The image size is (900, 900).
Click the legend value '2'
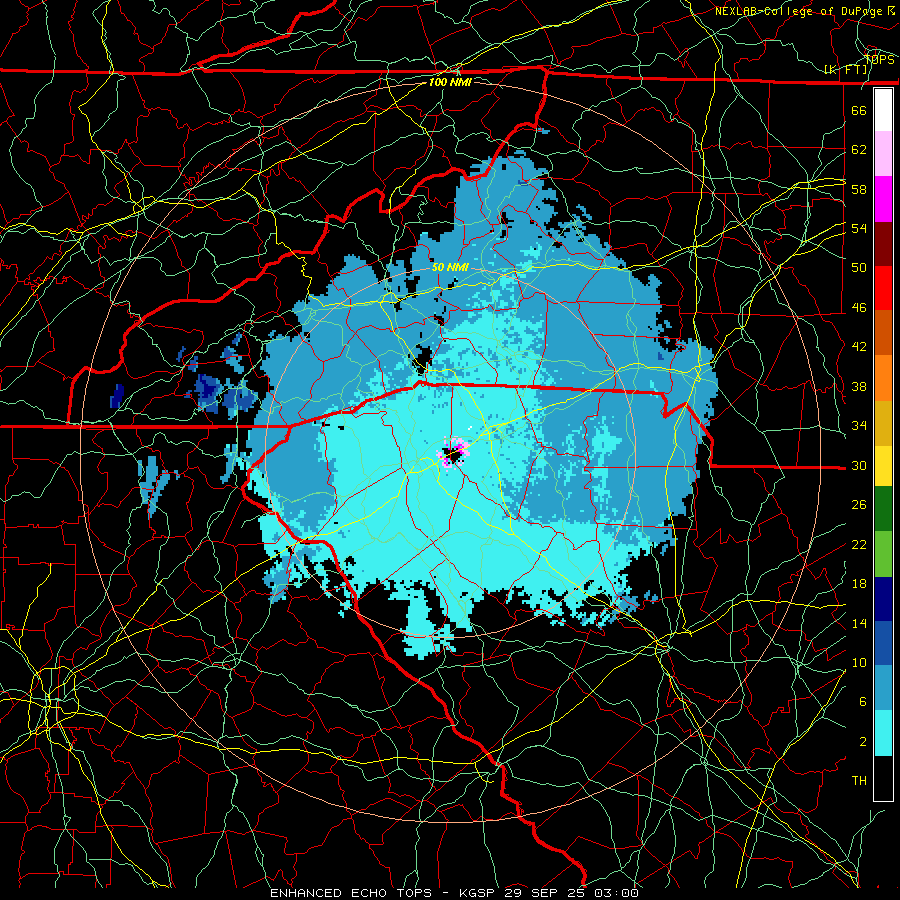coord(863,742)
